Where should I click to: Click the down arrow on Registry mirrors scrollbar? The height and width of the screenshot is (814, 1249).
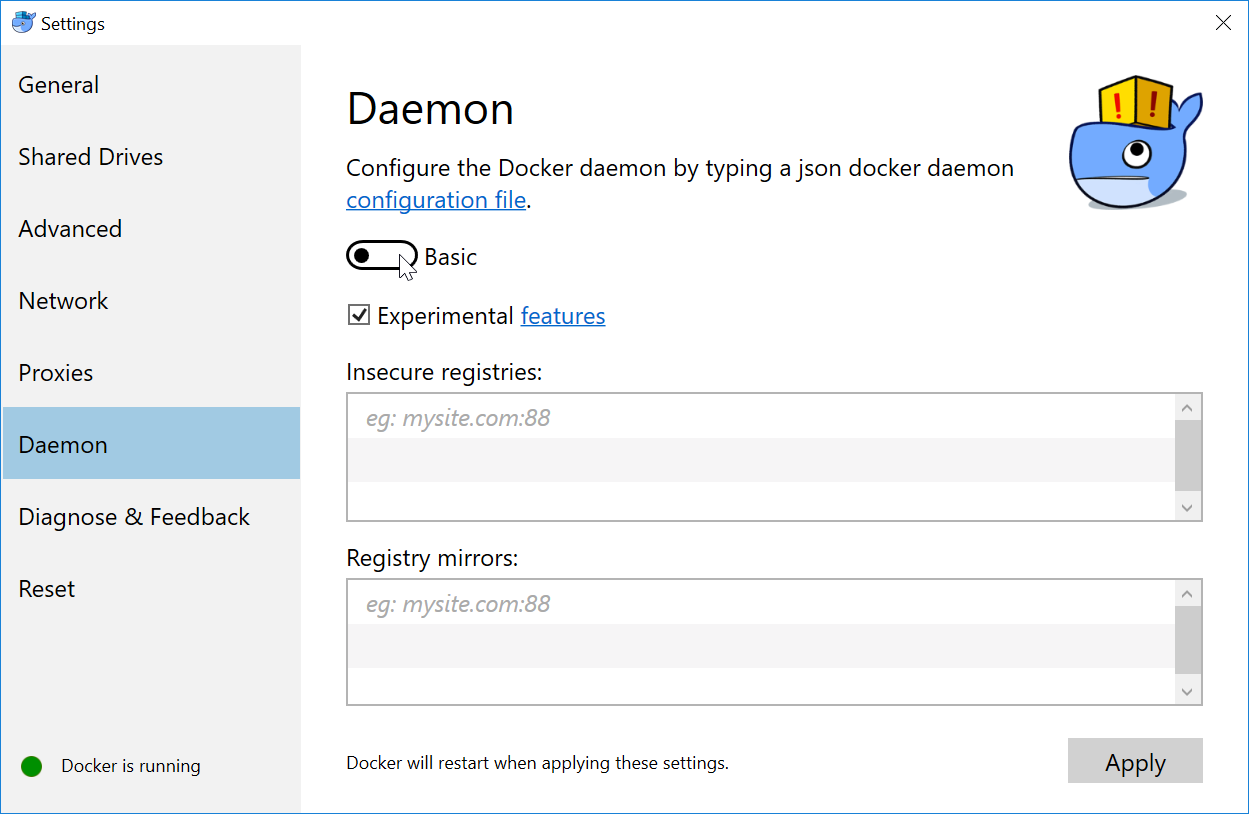(1187, 690)
